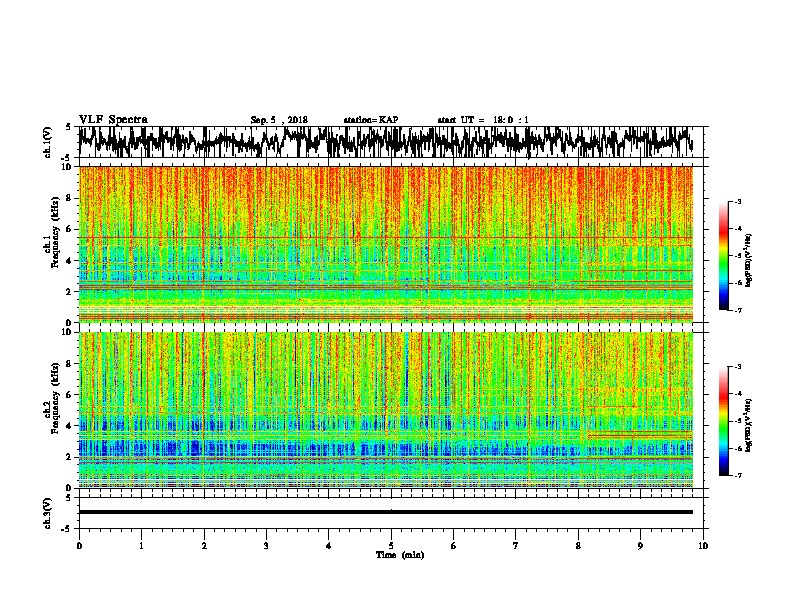
Task: Click the time axis tick label "0"
Action: (79, 546)
